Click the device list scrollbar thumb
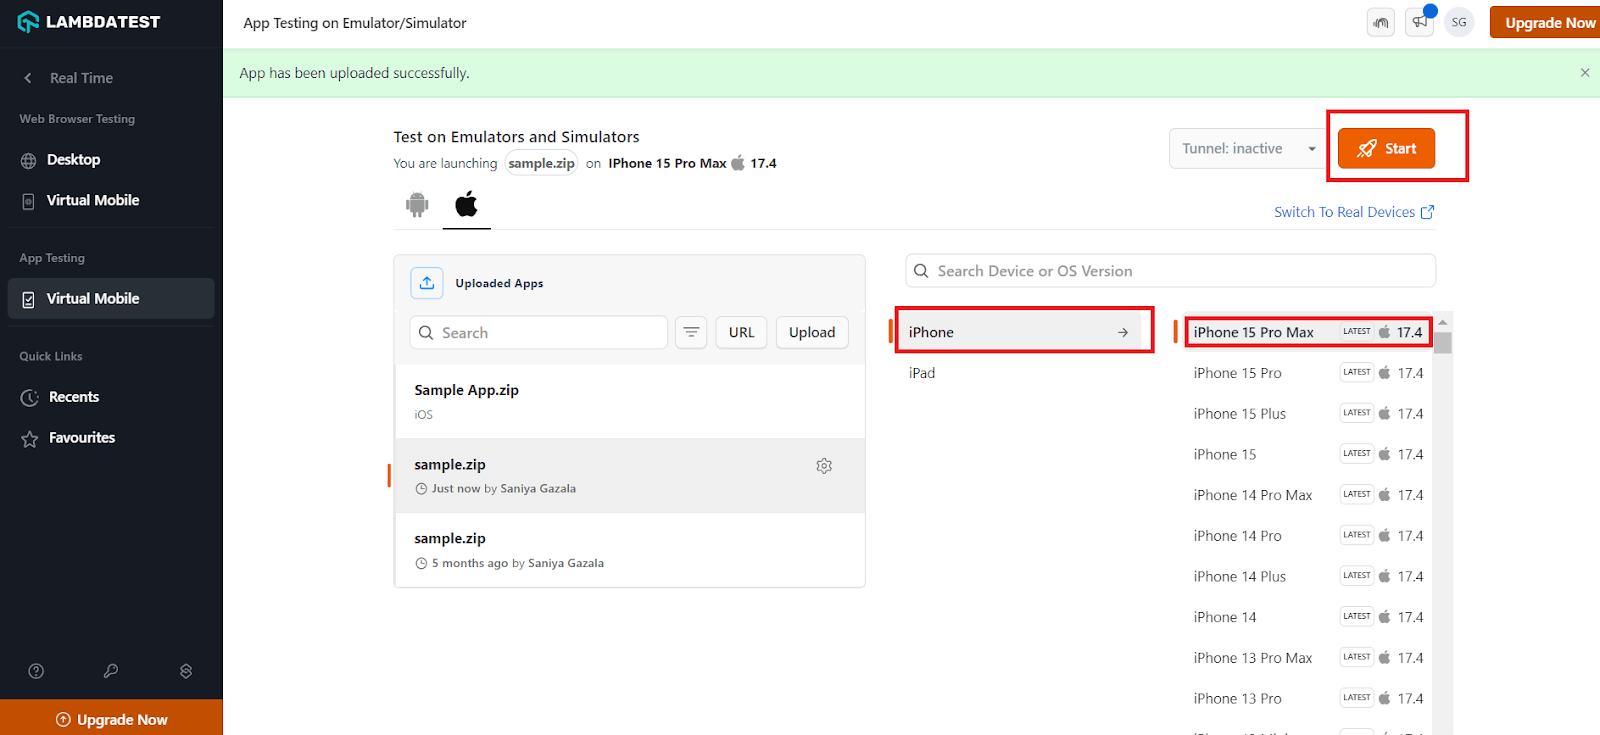This screenshot has height=735, width=1600. [1442, 341]
